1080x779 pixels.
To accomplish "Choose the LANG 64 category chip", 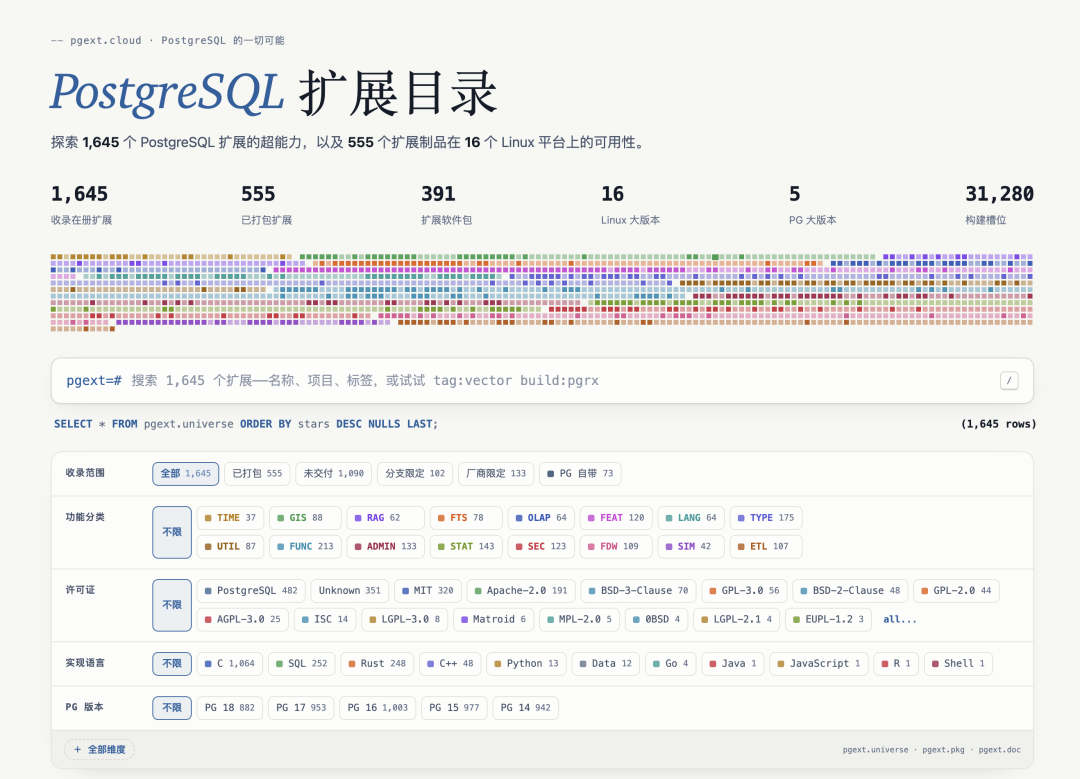I will click(x=691, y=517).
